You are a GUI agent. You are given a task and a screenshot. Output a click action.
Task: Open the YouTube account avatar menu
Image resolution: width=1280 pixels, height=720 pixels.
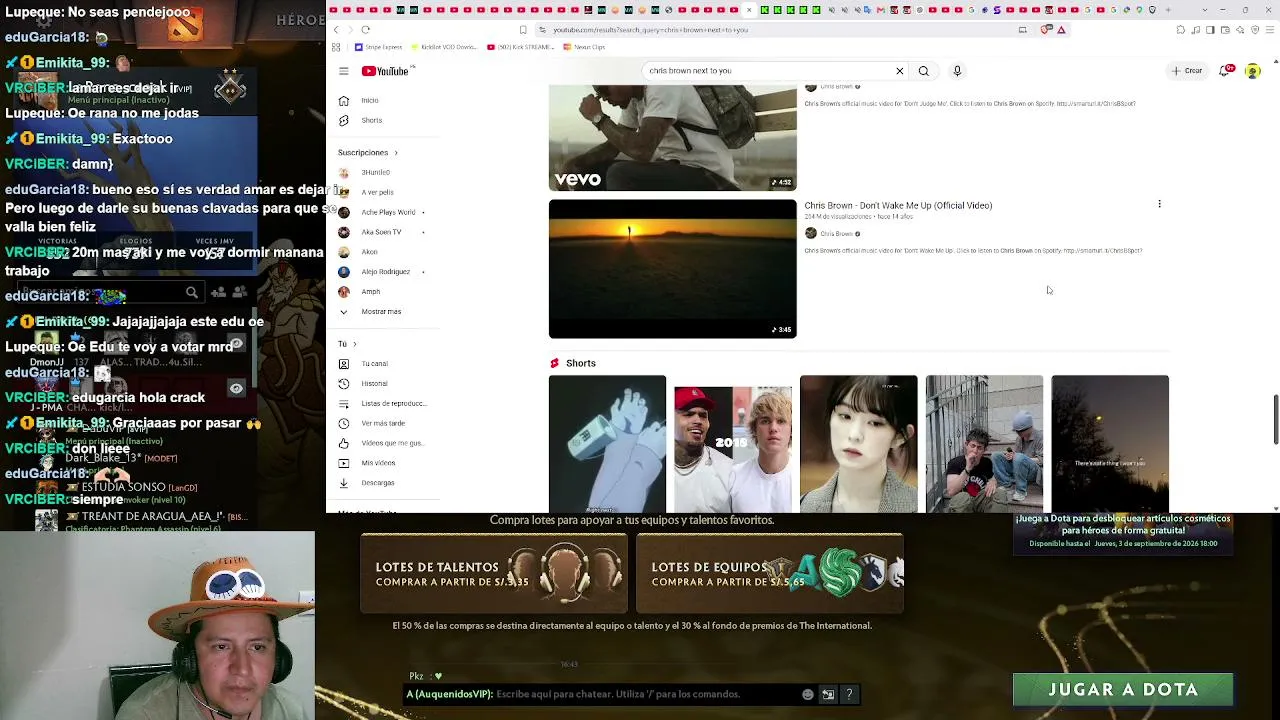(1252, 71)
